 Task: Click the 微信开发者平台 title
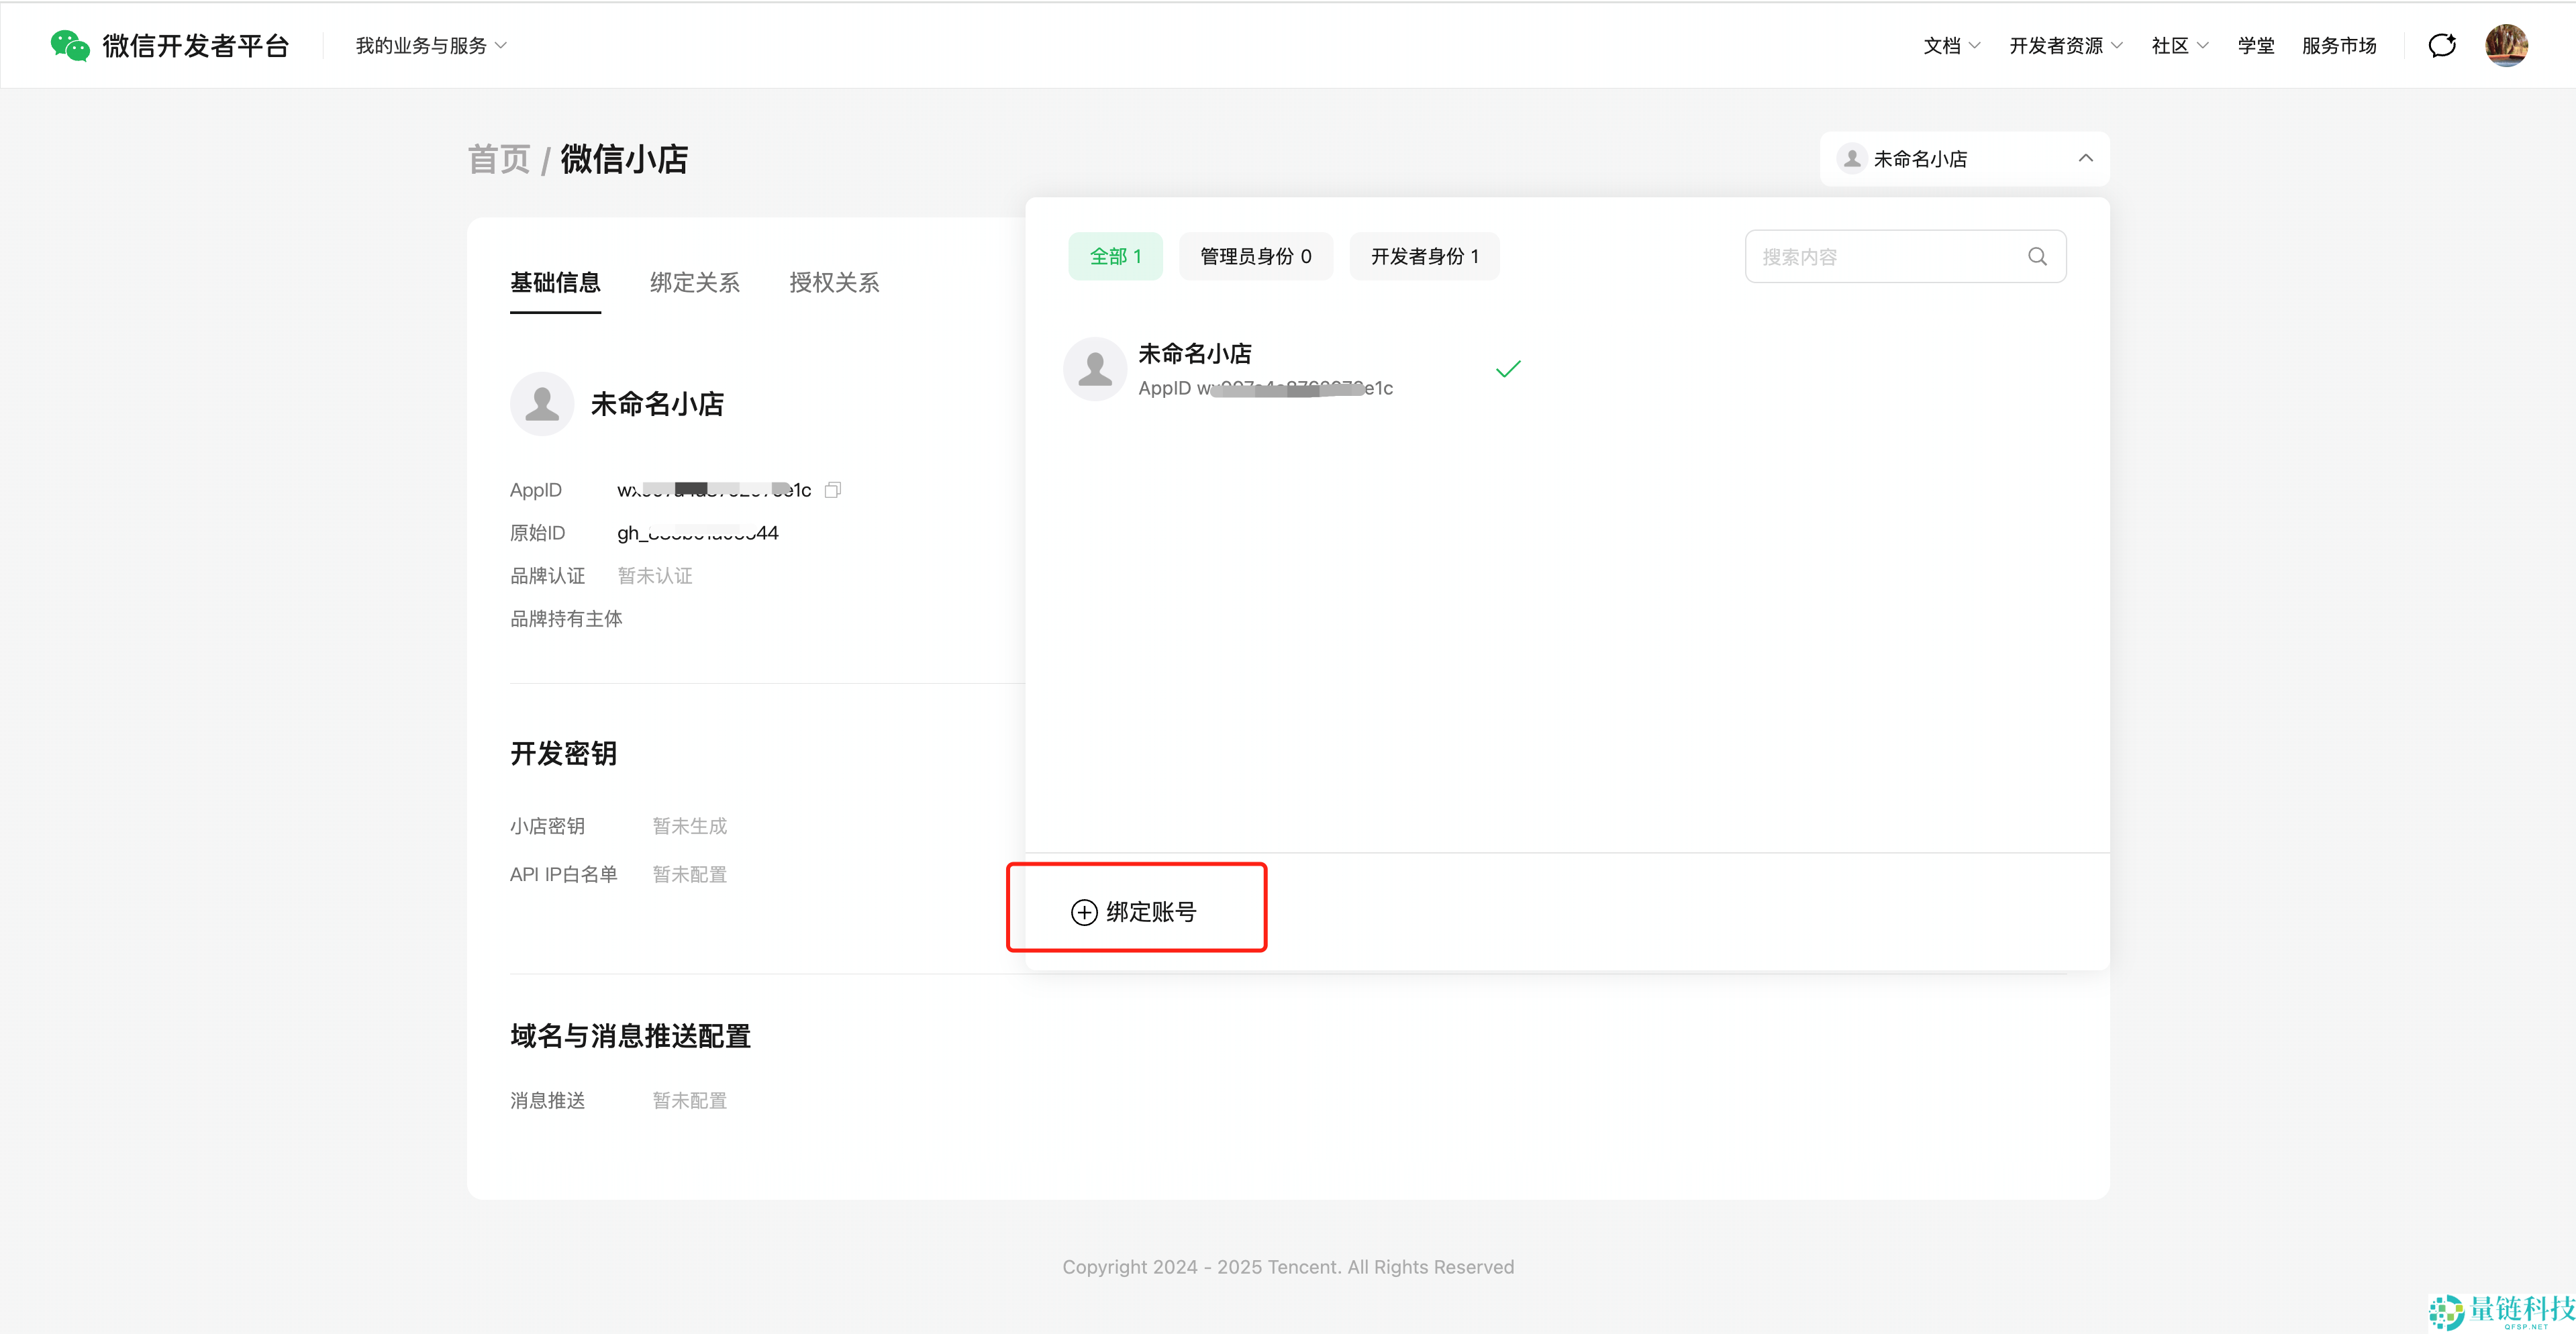coord(196,46)
